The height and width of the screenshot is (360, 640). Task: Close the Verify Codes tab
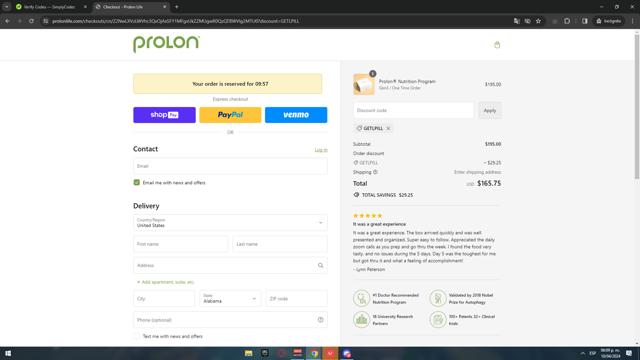click(x=85, y=7)
